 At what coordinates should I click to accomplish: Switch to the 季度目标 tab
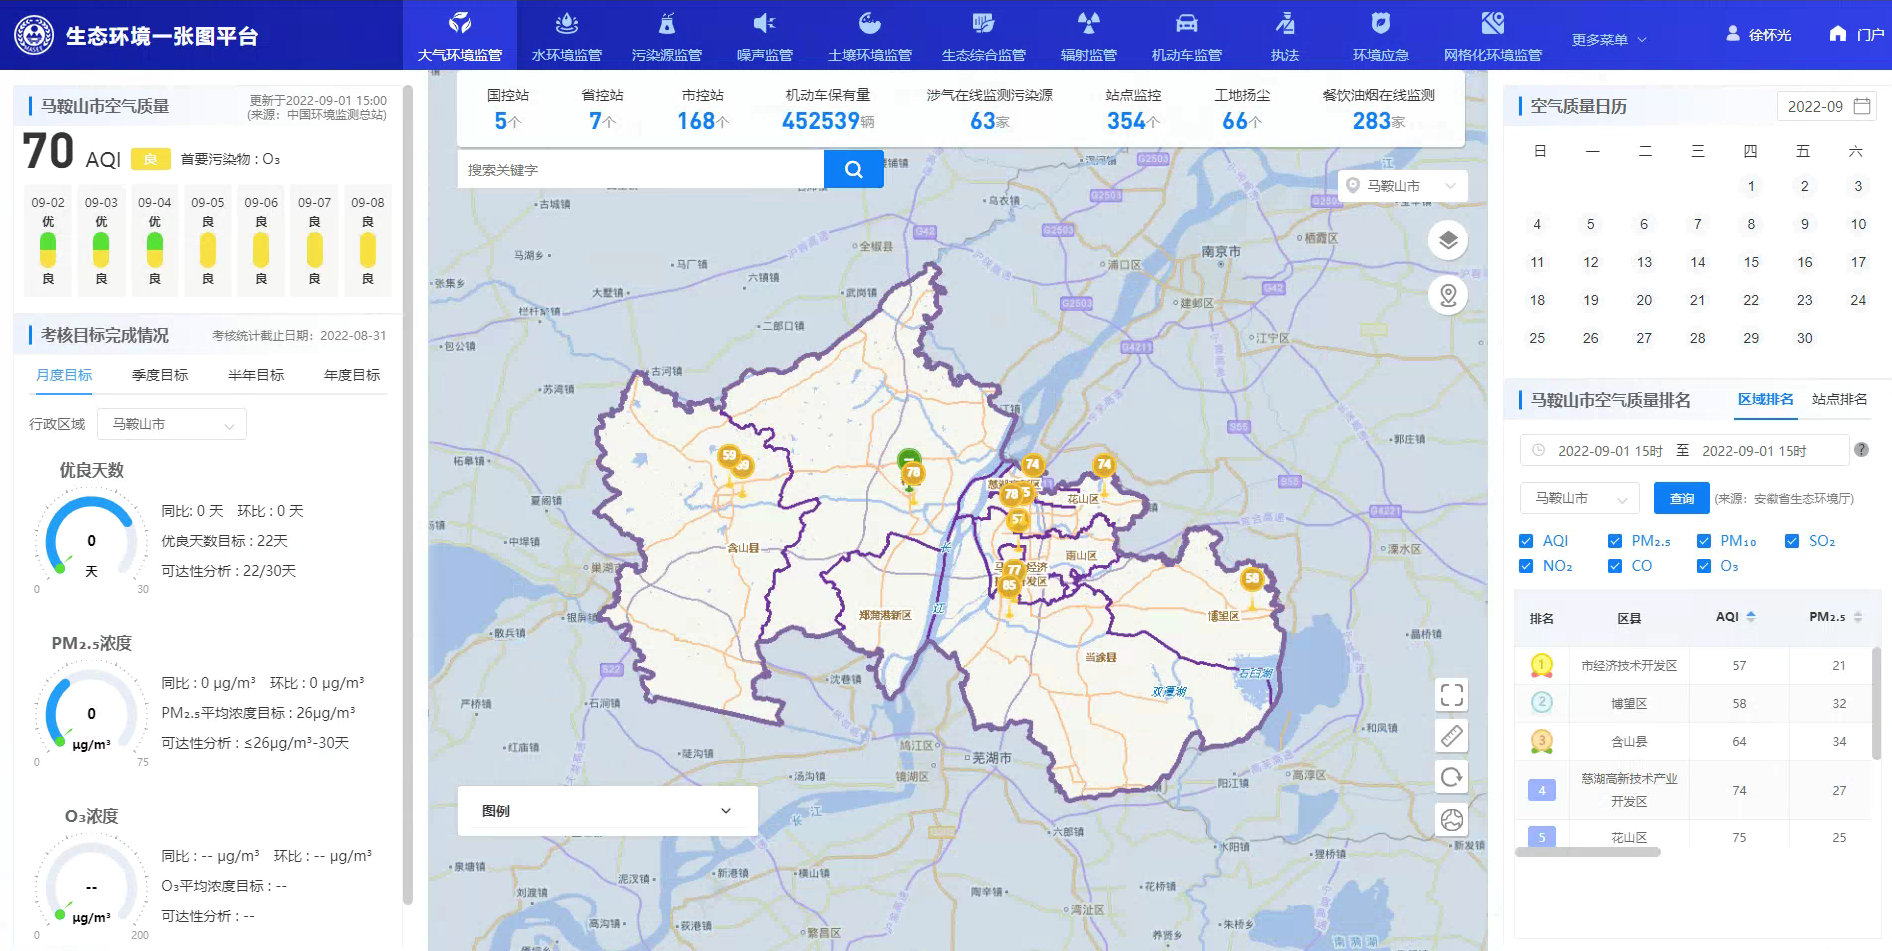pos(160,375)
